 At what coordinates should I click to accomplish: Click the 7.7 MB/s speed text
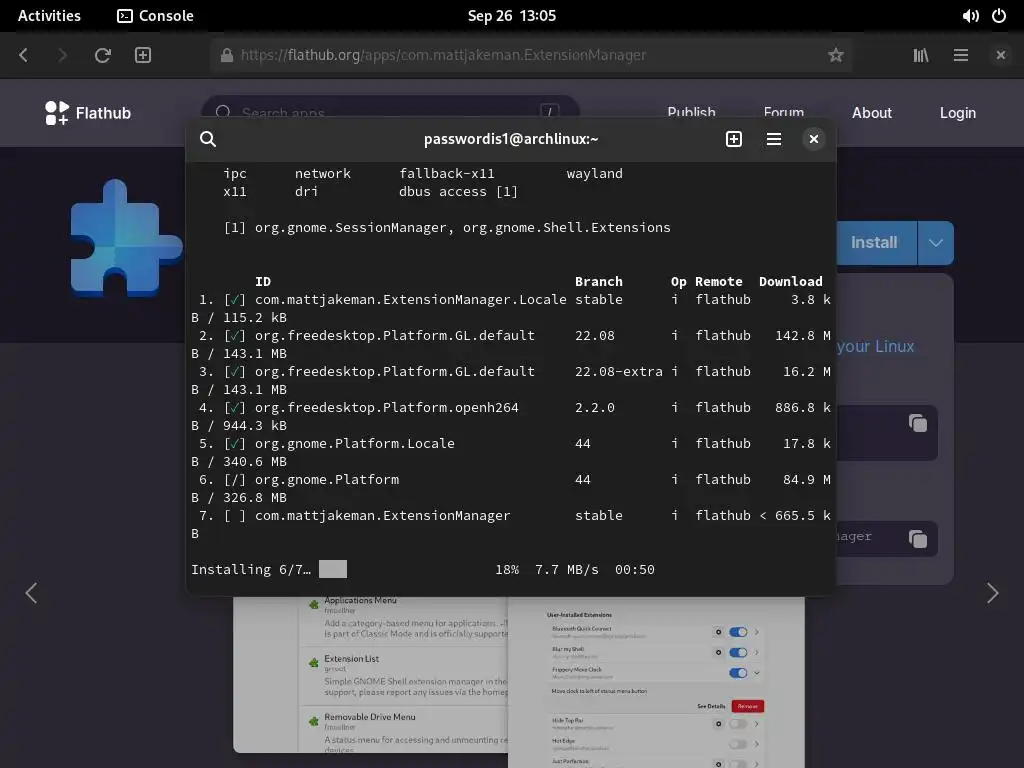(x=567, y=569)
